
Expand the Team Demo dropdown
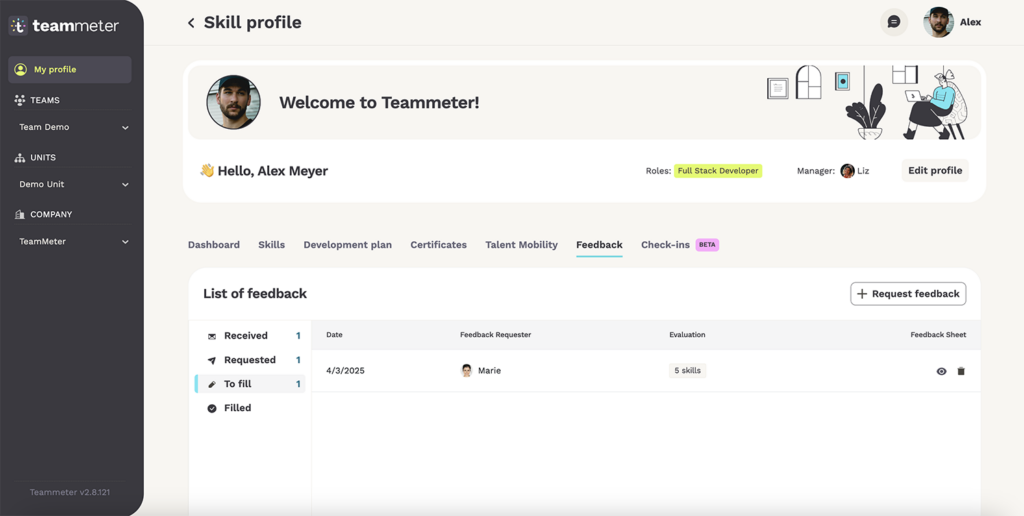(x=125, y=127)
